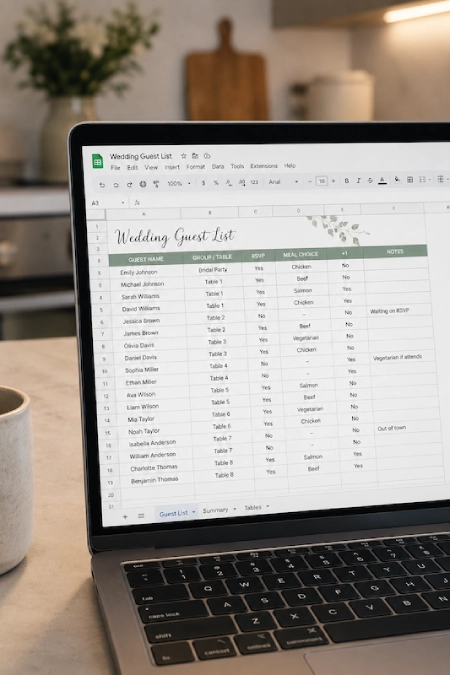Switch to the Summary sheet tab
This screenshot has width=450, height=675.
pyautogui.click(x=215, y=510)
